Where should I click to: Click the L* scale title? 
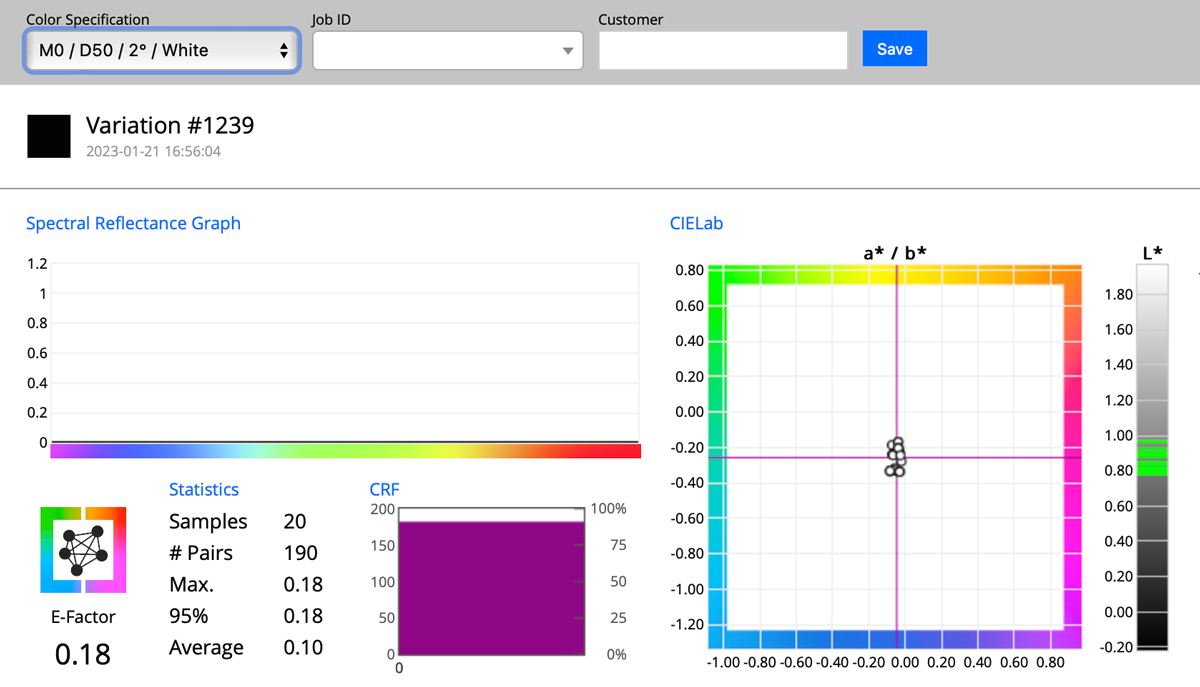coord(1152,253)
